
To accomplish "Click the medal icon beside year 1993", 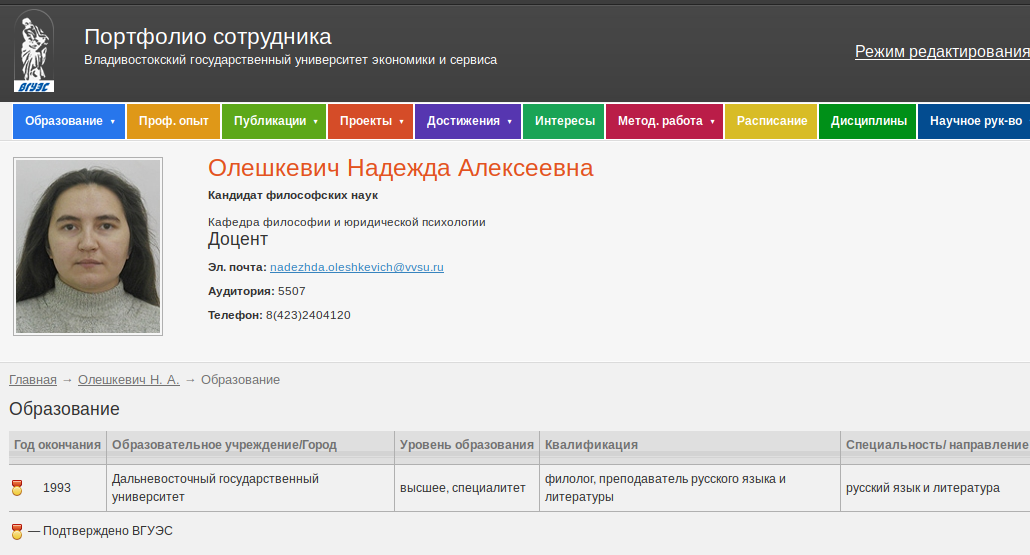I will tap(16, 488).
